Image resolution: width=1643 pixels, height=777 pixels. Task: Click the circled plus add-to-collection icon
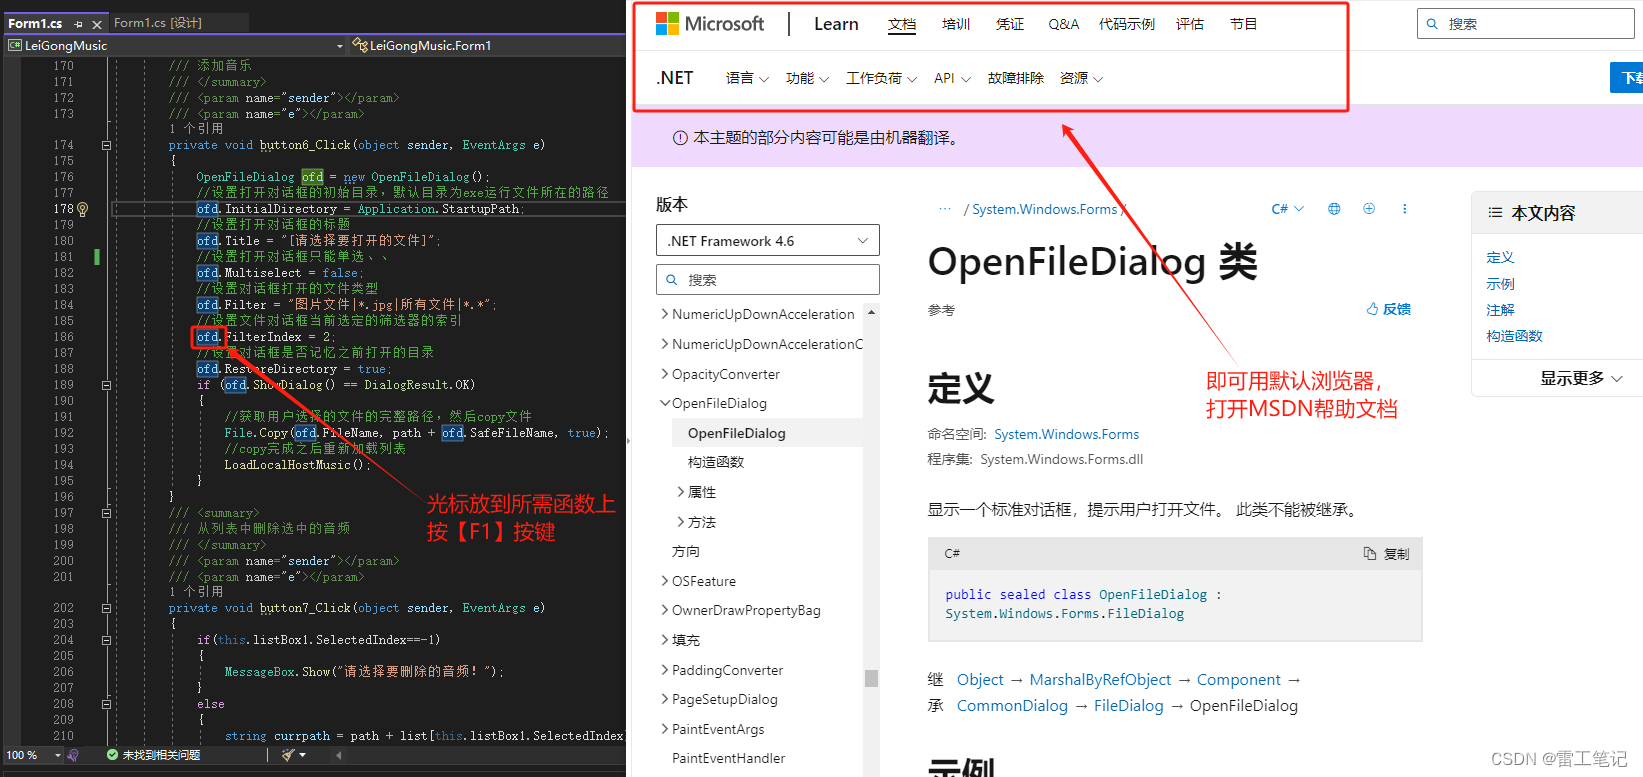(x=1369, y=209)
